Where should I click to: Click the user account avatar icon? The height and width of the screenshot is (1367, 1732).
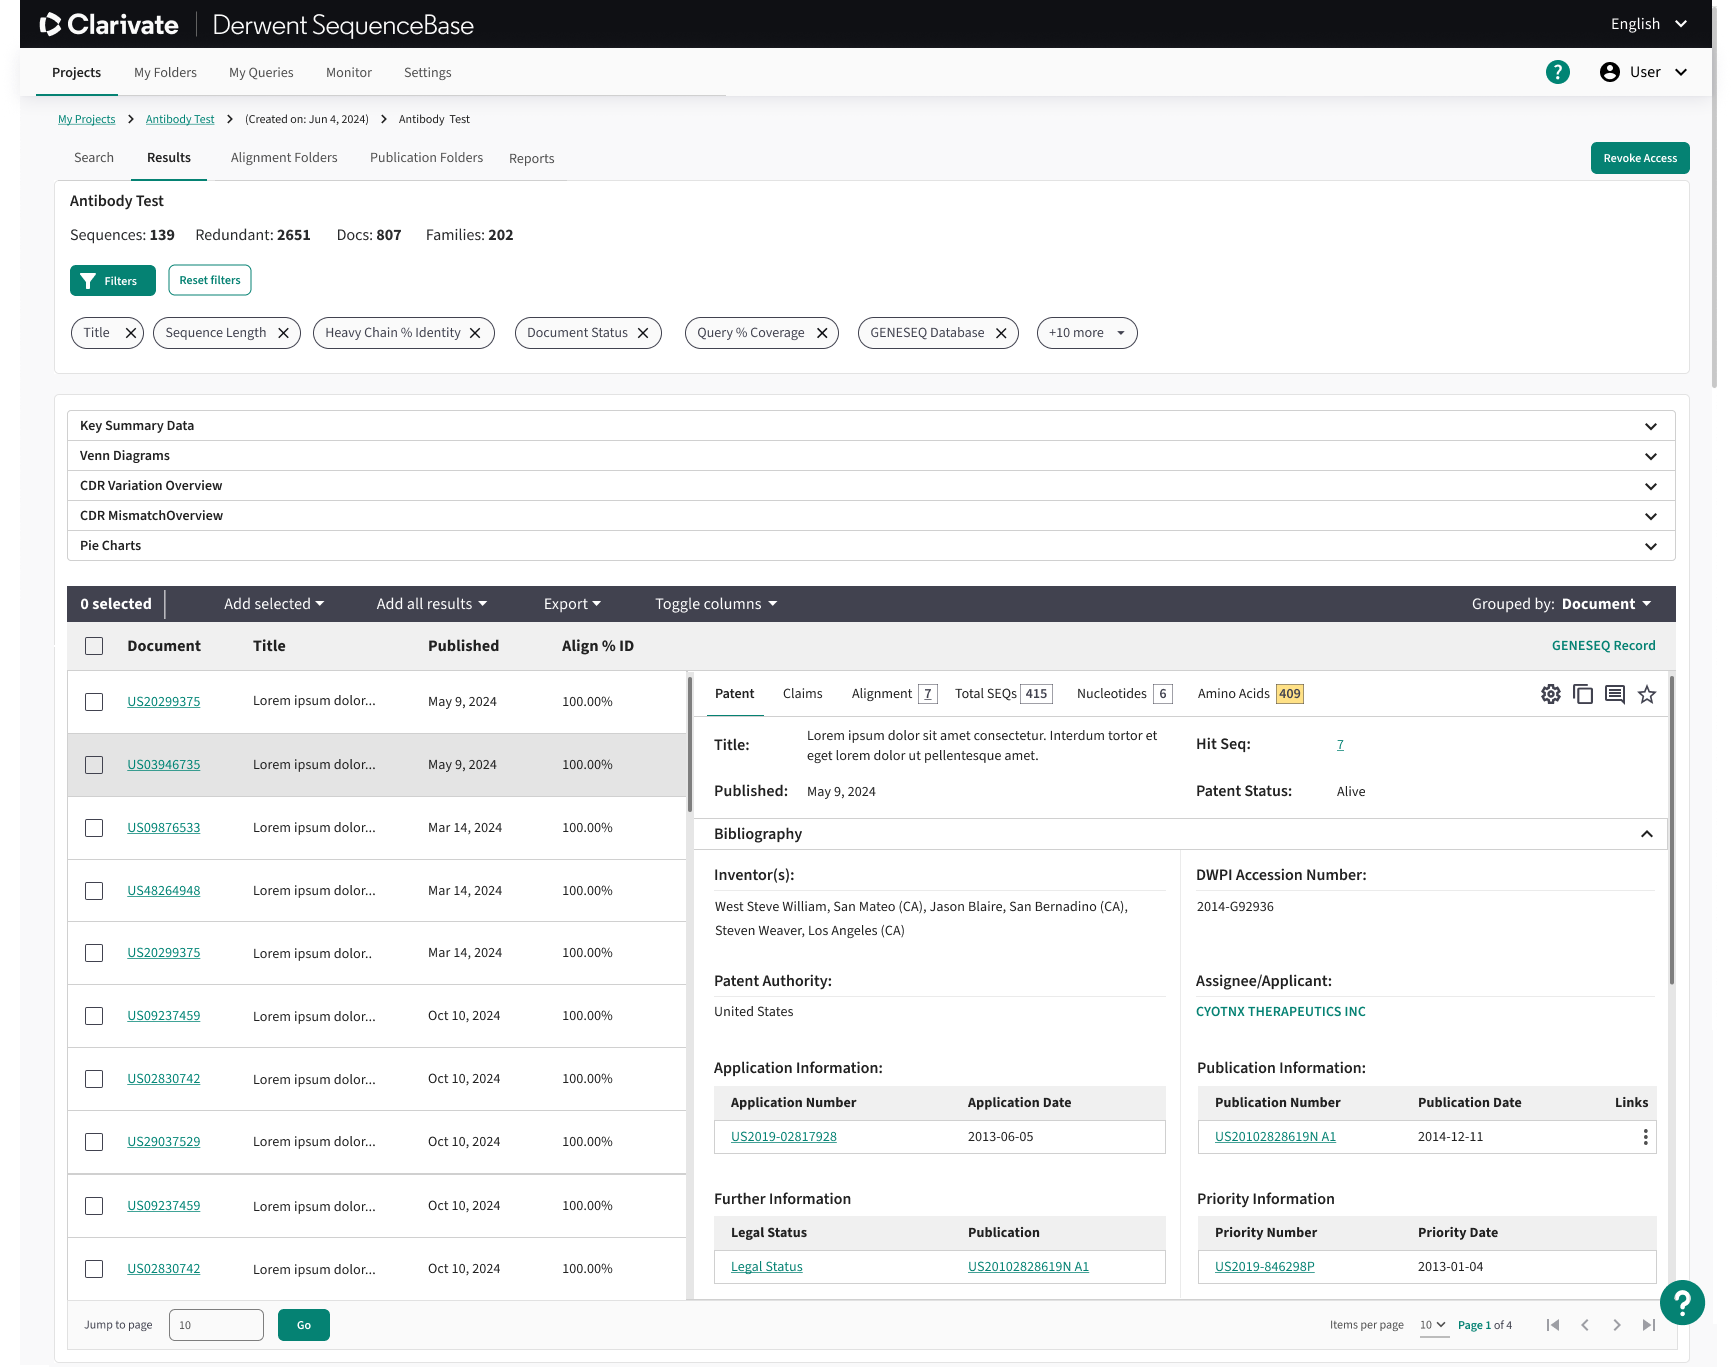coord(1610,72)
